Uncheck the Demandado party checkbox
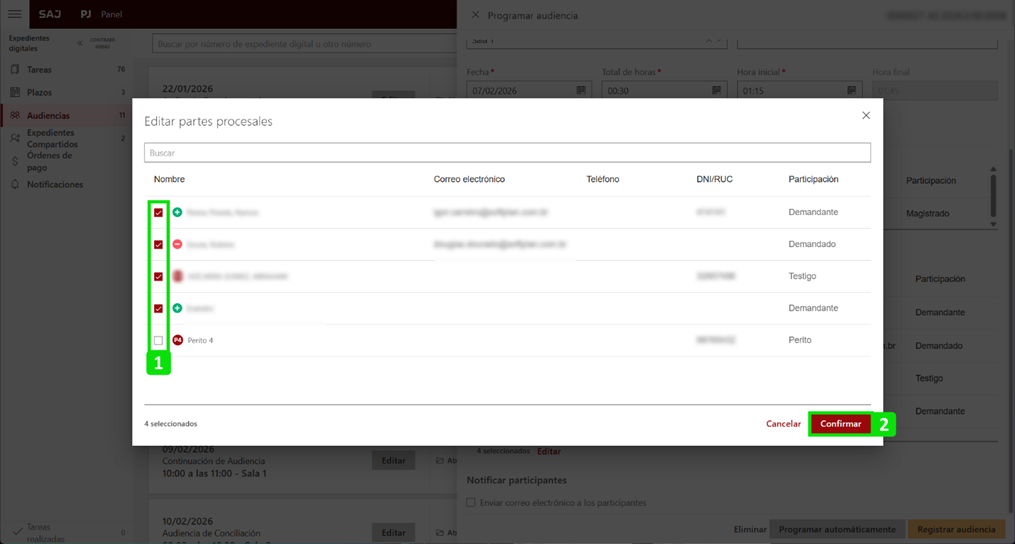 [158, 245]
